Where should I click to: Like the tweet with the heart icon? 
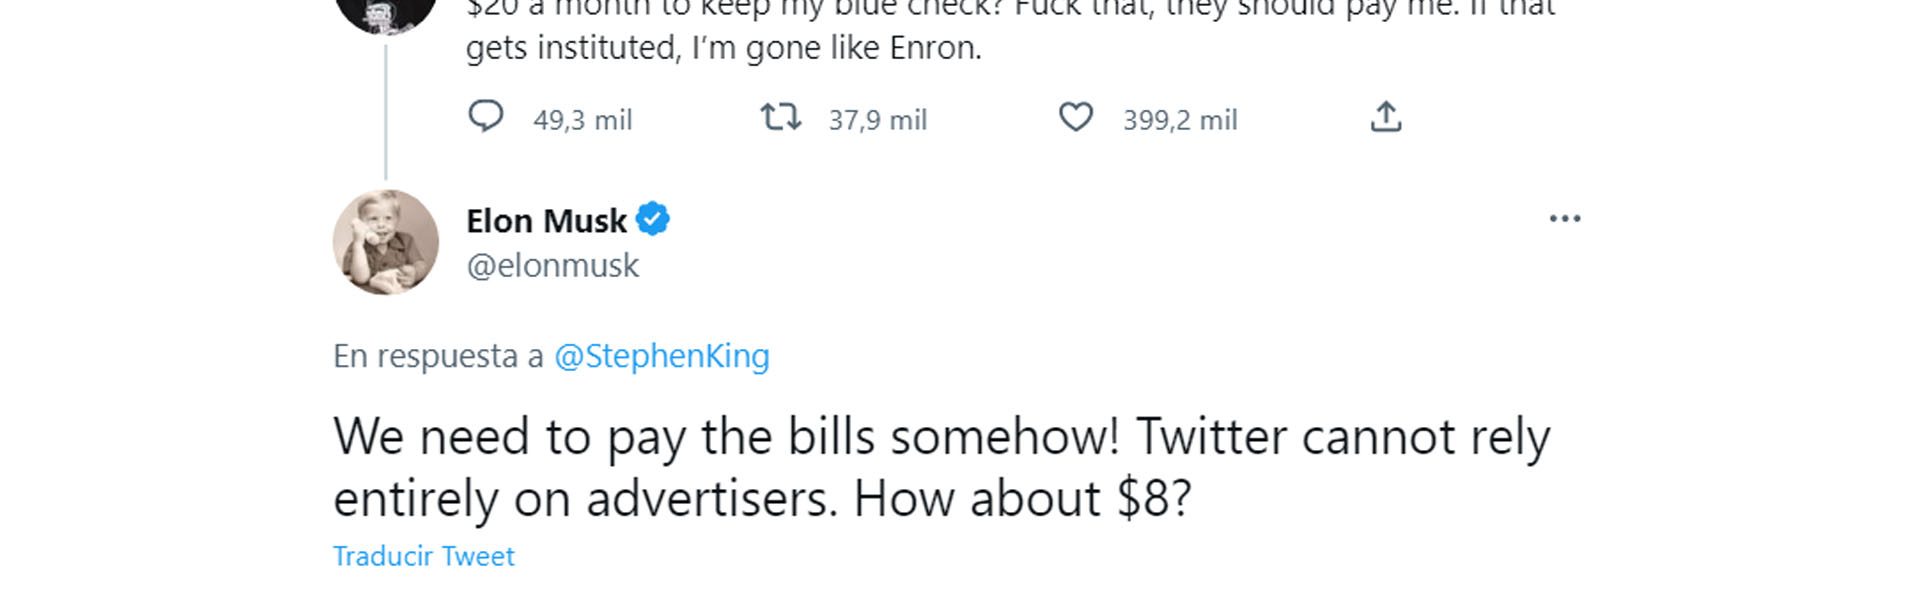(x=1076, y=118)
